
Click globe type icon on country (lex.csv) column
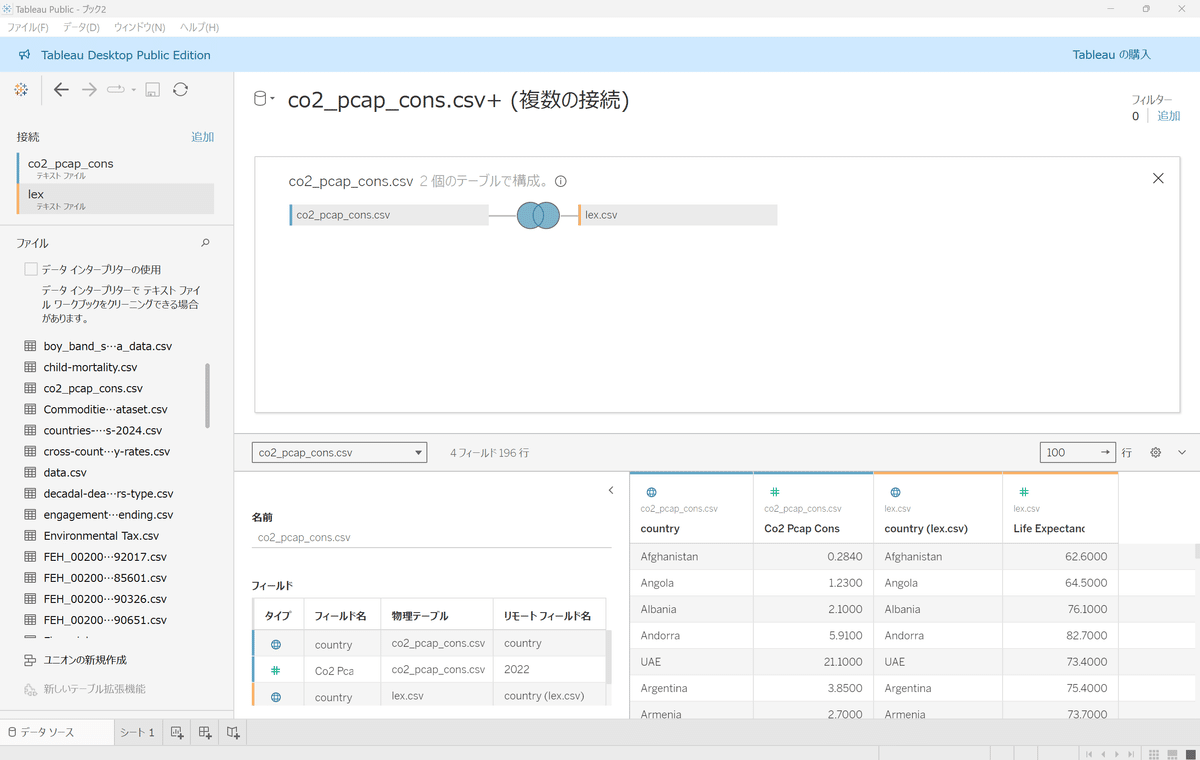coord(895,492)
